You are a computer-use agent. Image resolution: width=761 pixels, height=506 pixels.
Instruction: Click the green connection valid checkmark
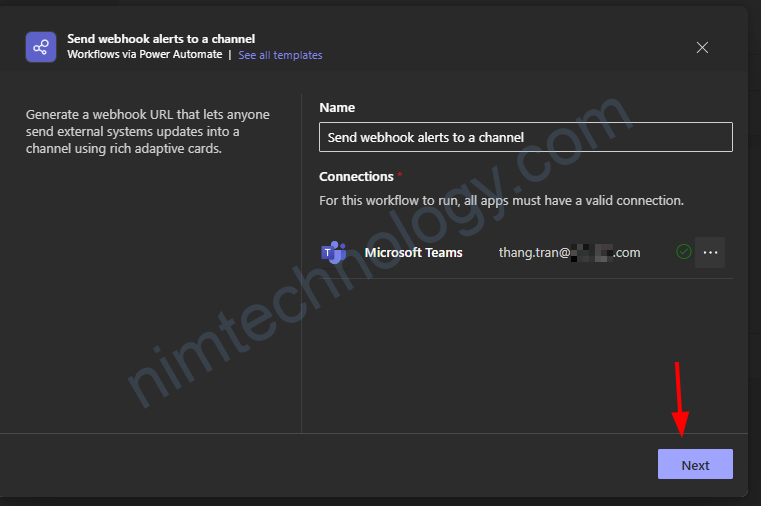pyautogui.click(x=684, y=252)
